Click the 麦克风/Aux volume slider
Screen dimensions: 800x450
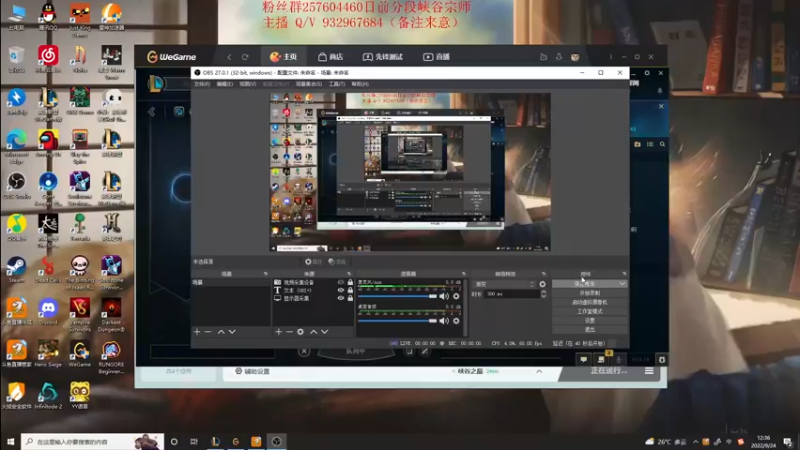pyautogui.click(x=397, y=296)
